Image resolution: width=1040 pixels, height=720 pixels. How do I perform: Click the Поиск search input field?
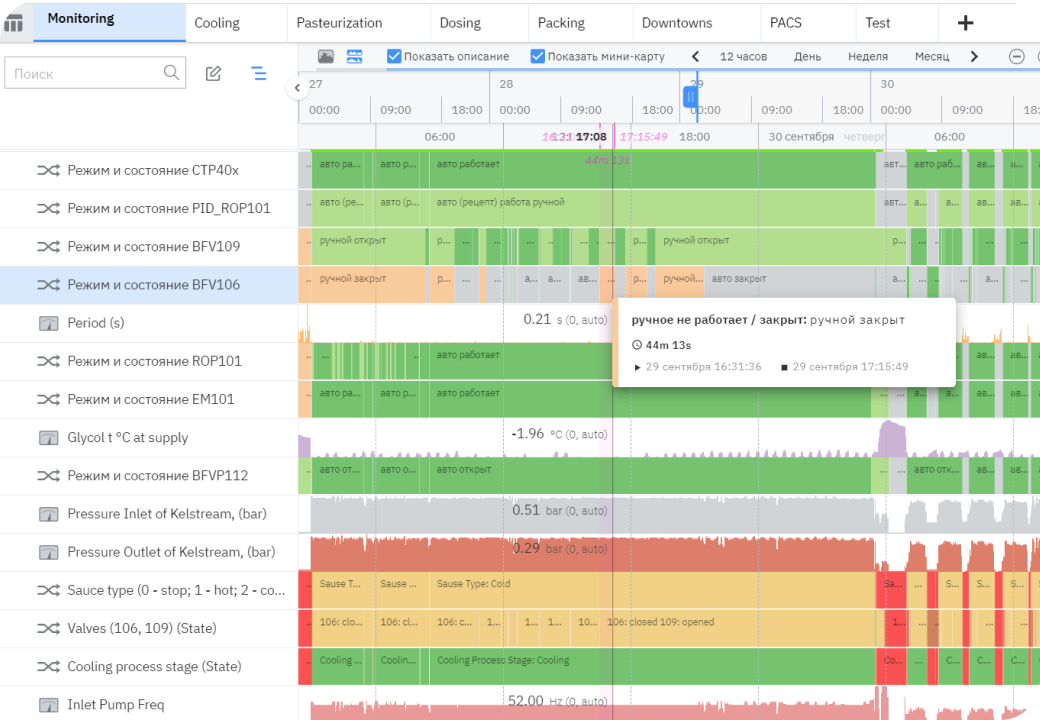click(85, 73)
